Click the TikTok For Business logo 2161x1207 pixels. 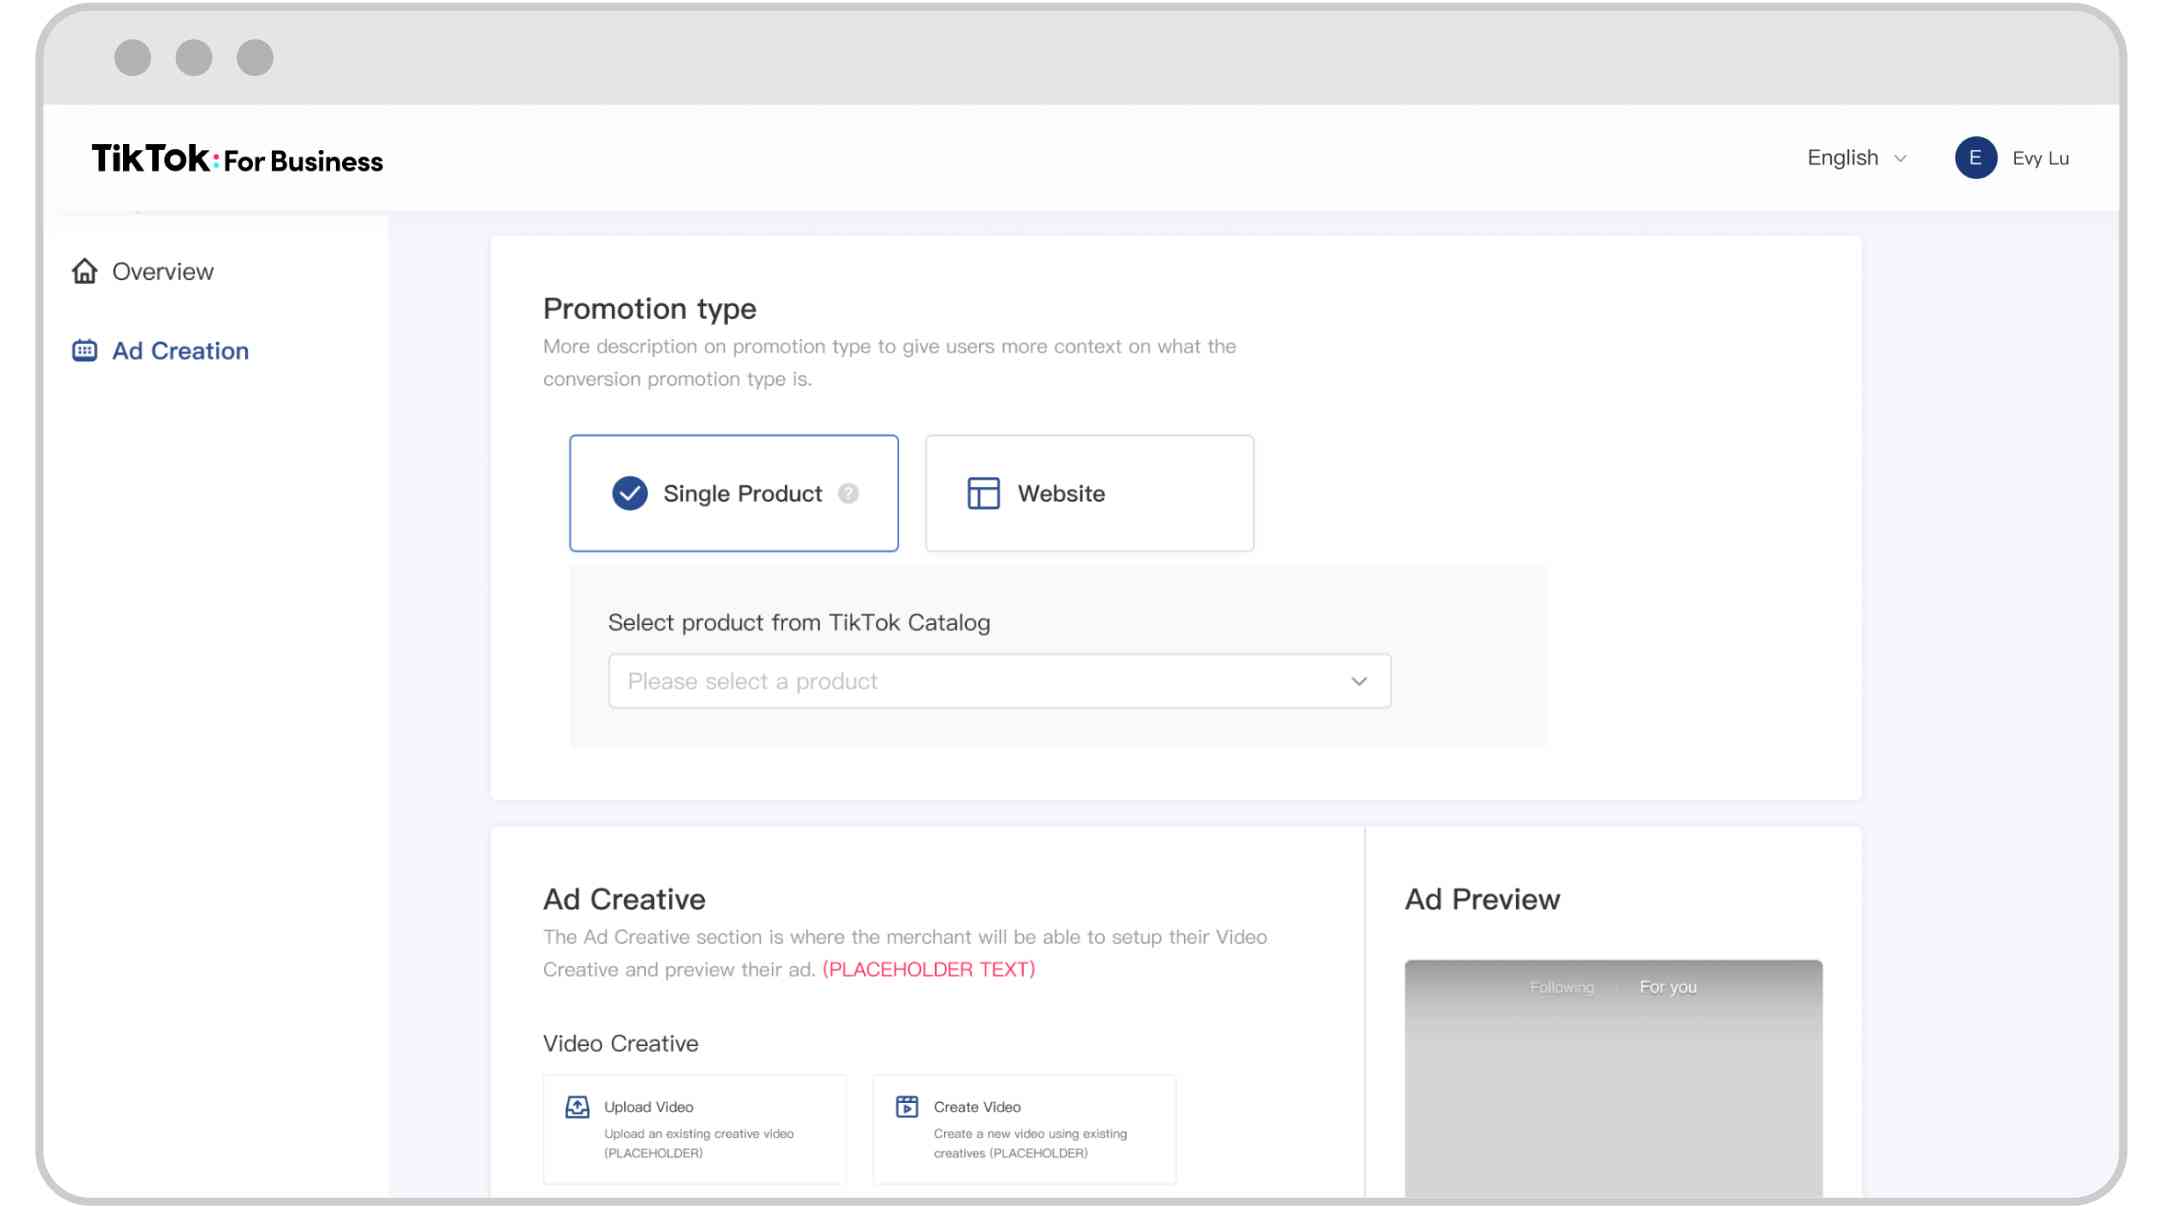[x=237, y=158]
